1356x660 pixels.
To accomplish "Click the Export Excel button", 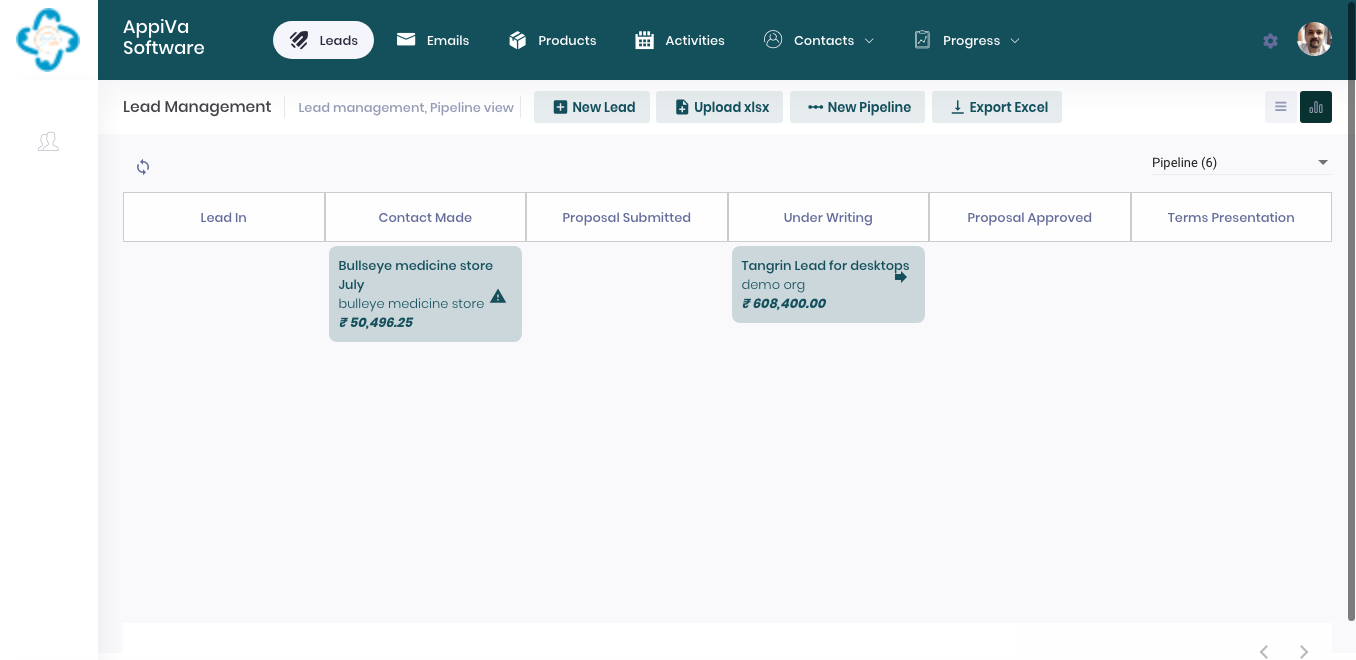I will [997, 107].
